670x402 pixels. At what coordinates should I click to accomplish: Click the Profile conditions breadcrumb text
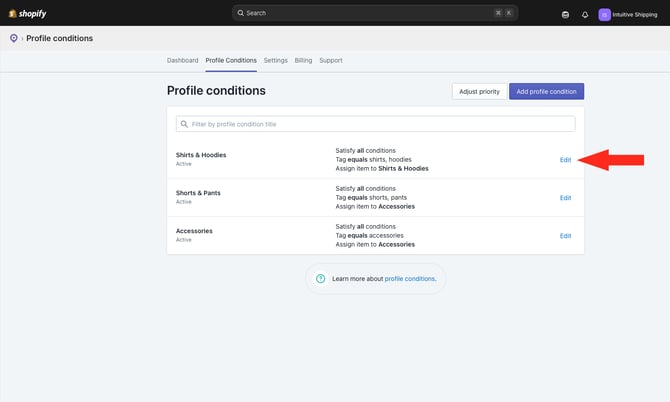[x=59, y=38]
